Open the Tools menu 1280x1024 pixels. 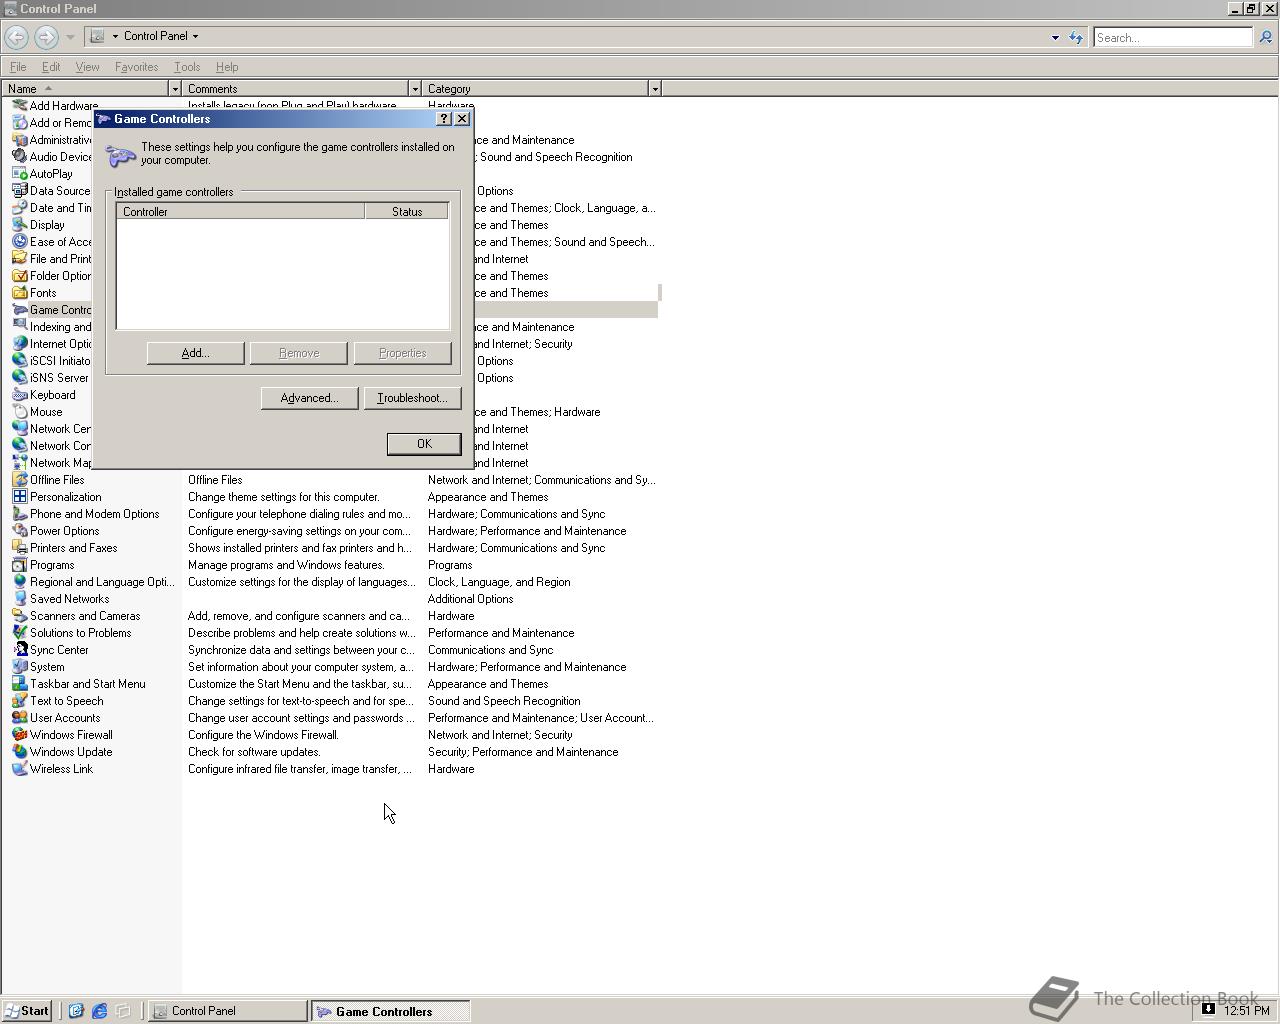(x=187, y=67)
